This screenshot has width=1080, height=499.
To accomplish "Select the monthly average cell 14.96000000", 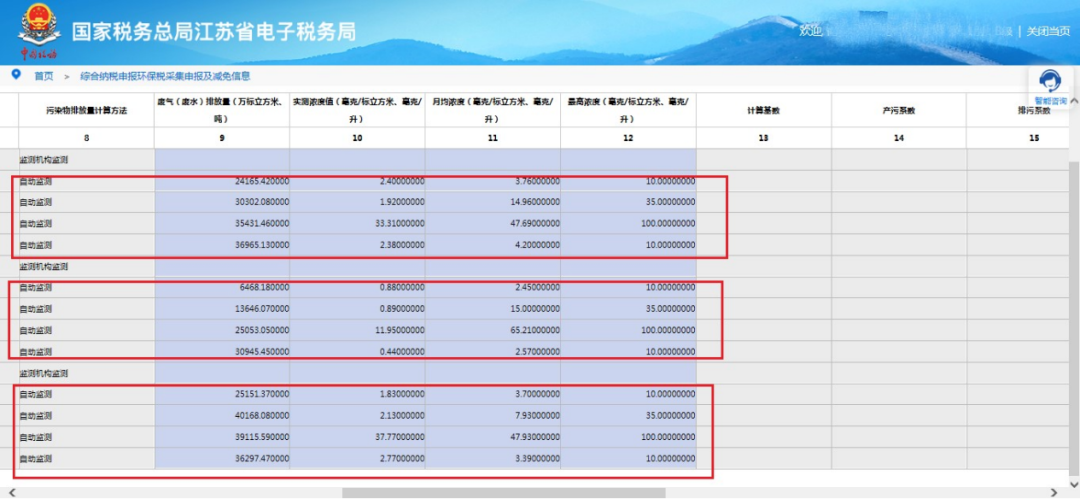I will (492, 203).
